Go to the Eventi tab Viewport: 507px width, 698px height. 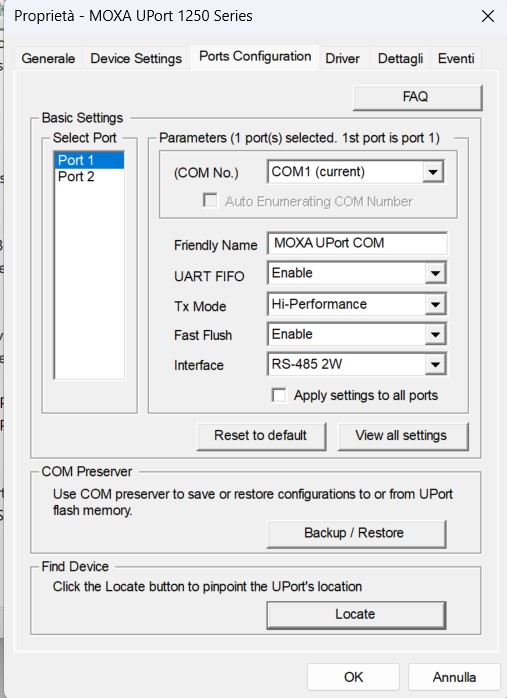[x=456, y=58]
